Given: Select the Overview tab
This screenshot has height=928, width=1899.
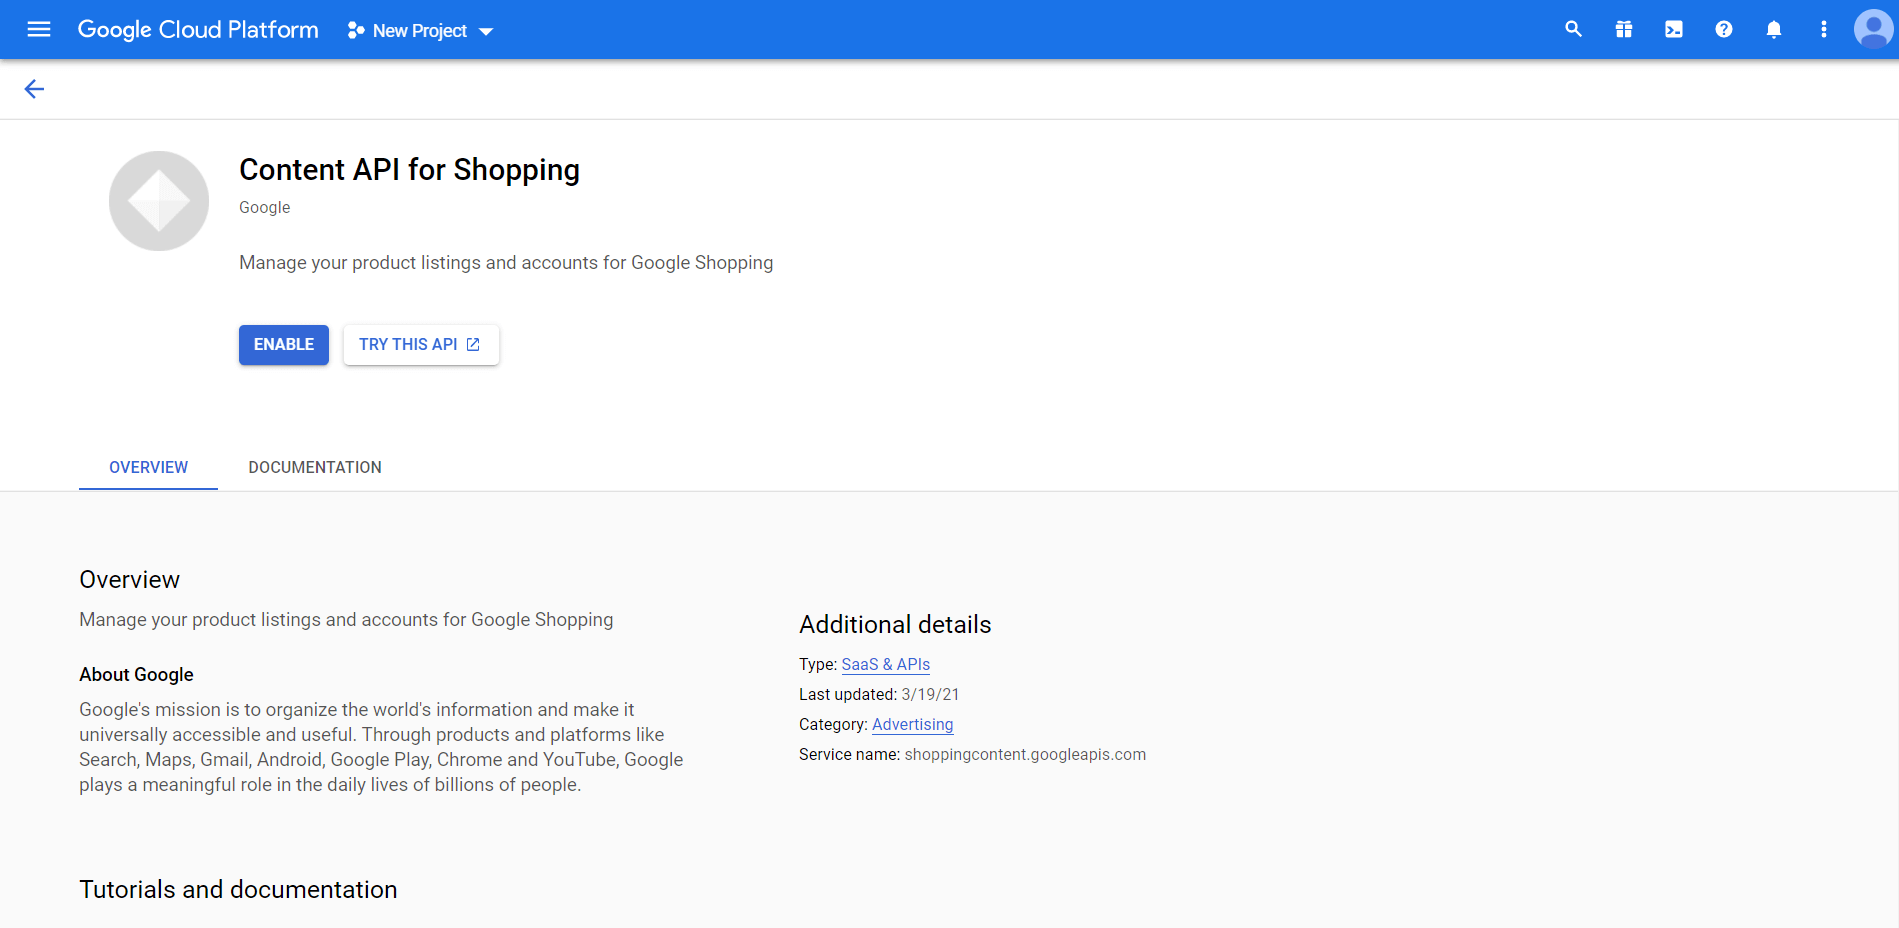Looking at the screenshot, I should click(x=148, y=467).
